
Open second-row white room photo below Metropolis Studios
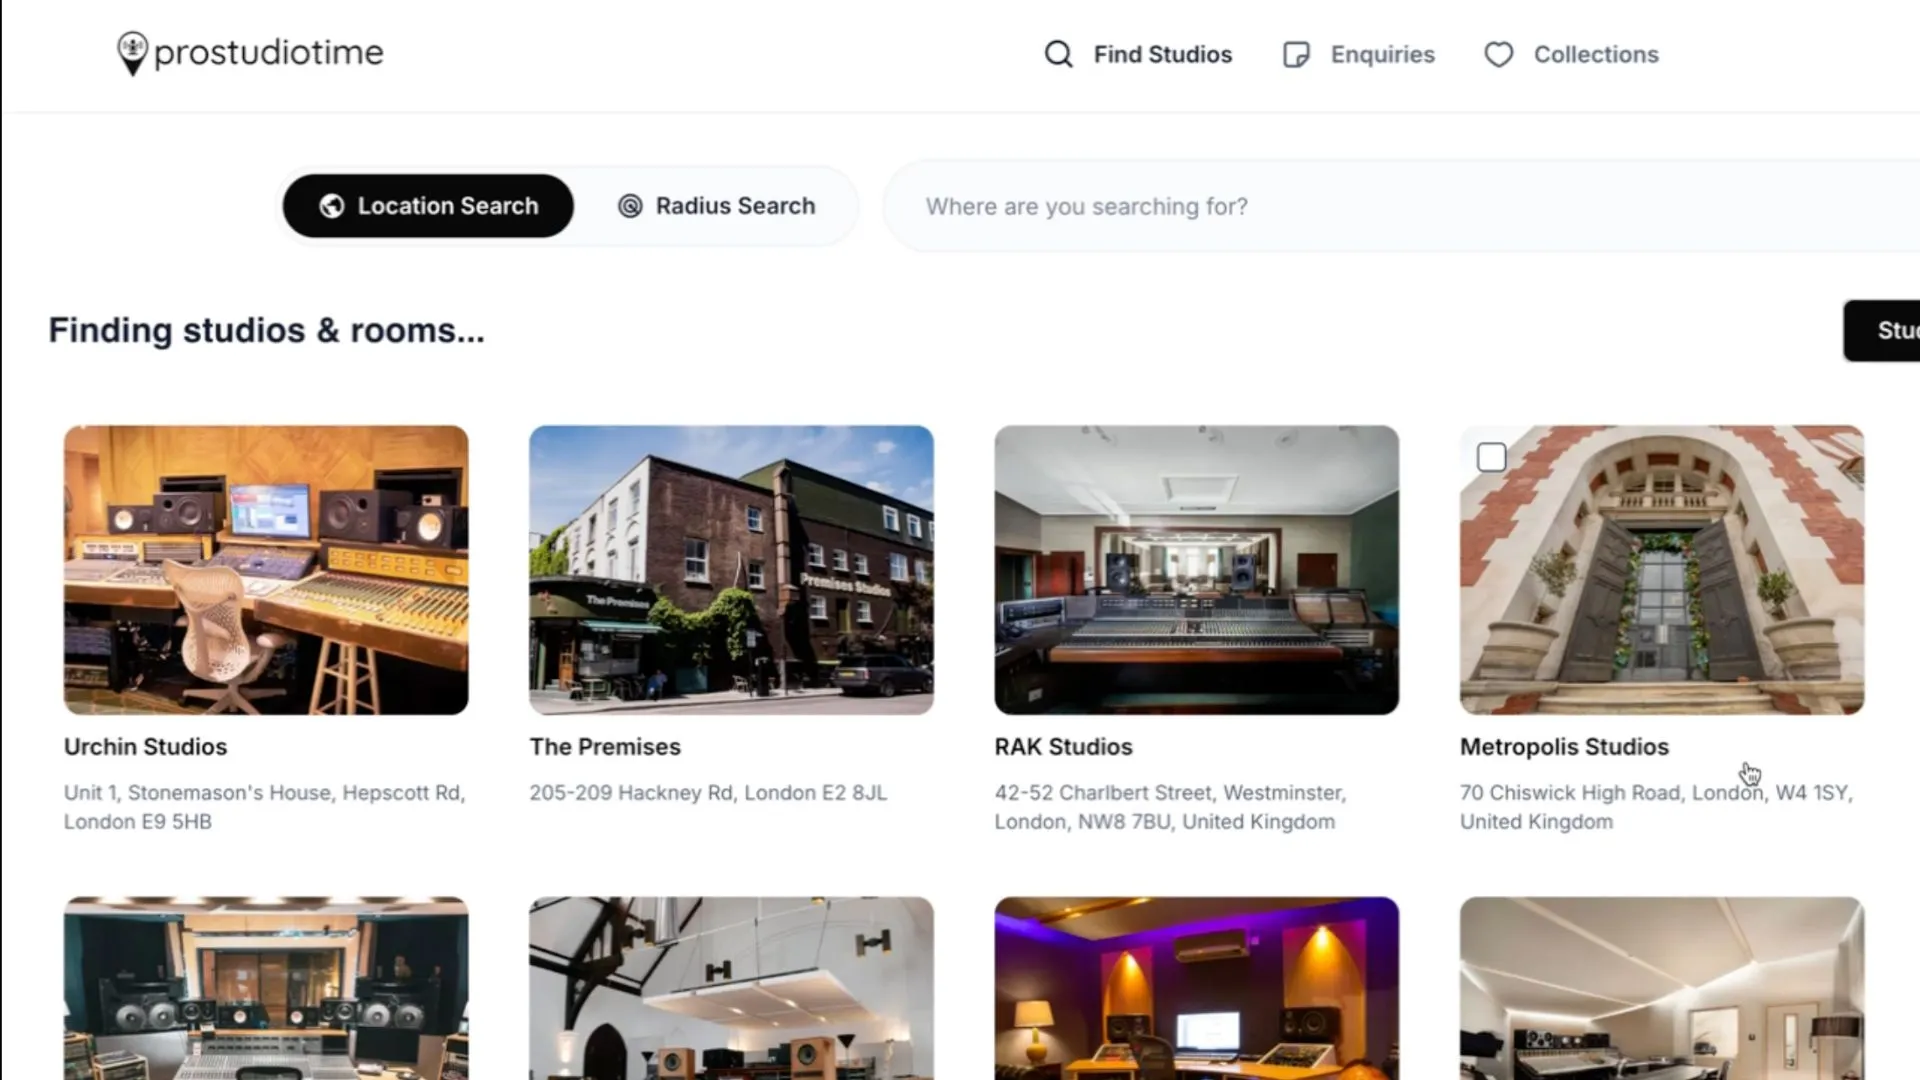(1661, 988)
